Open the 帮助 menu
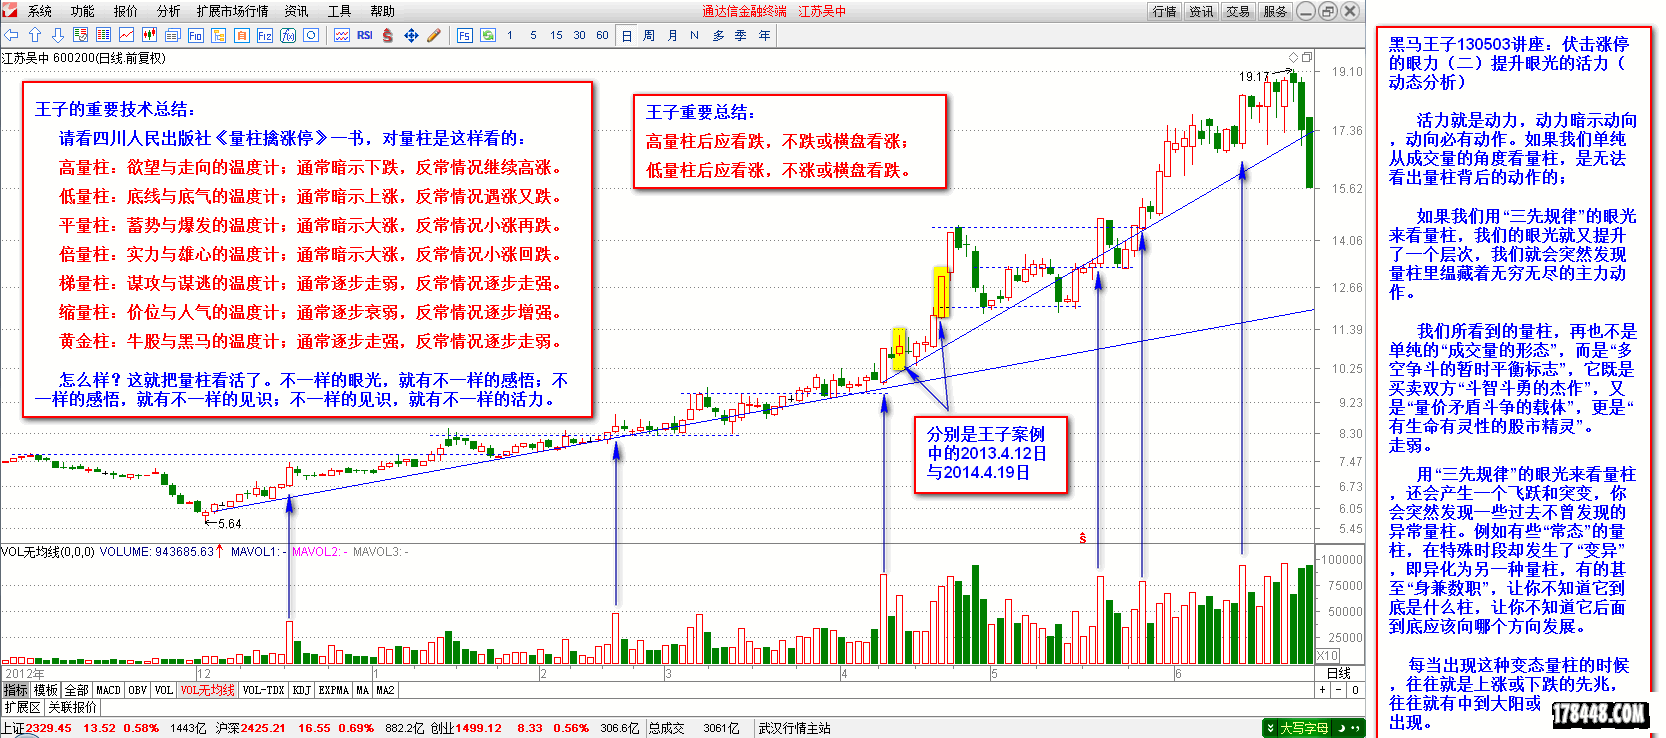1666x738 pixels. [383, 11]
